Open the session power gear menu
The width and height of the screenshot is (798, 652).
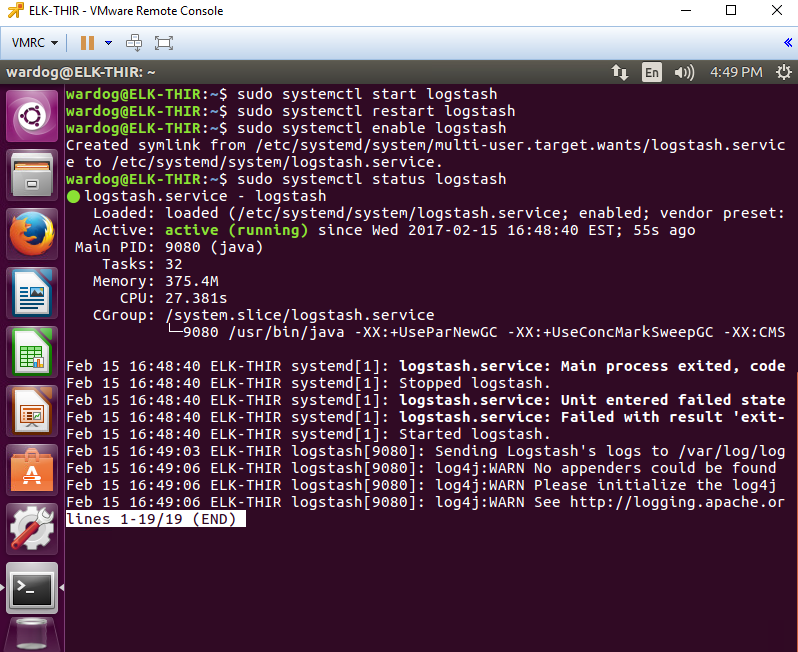[x=783, y=72]
